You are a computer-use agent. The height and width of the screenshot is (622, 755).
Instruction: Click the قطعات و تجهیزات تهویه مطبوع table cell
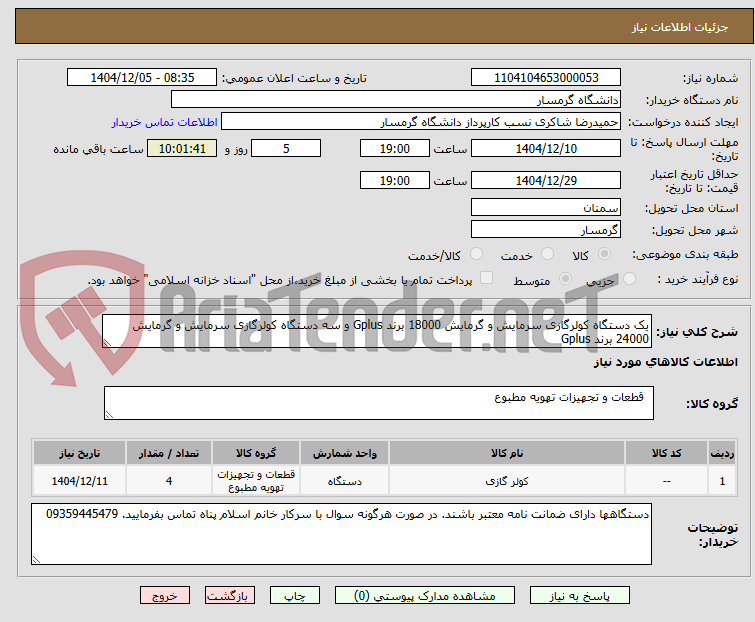pyautogui.click(x=256, y=481)
